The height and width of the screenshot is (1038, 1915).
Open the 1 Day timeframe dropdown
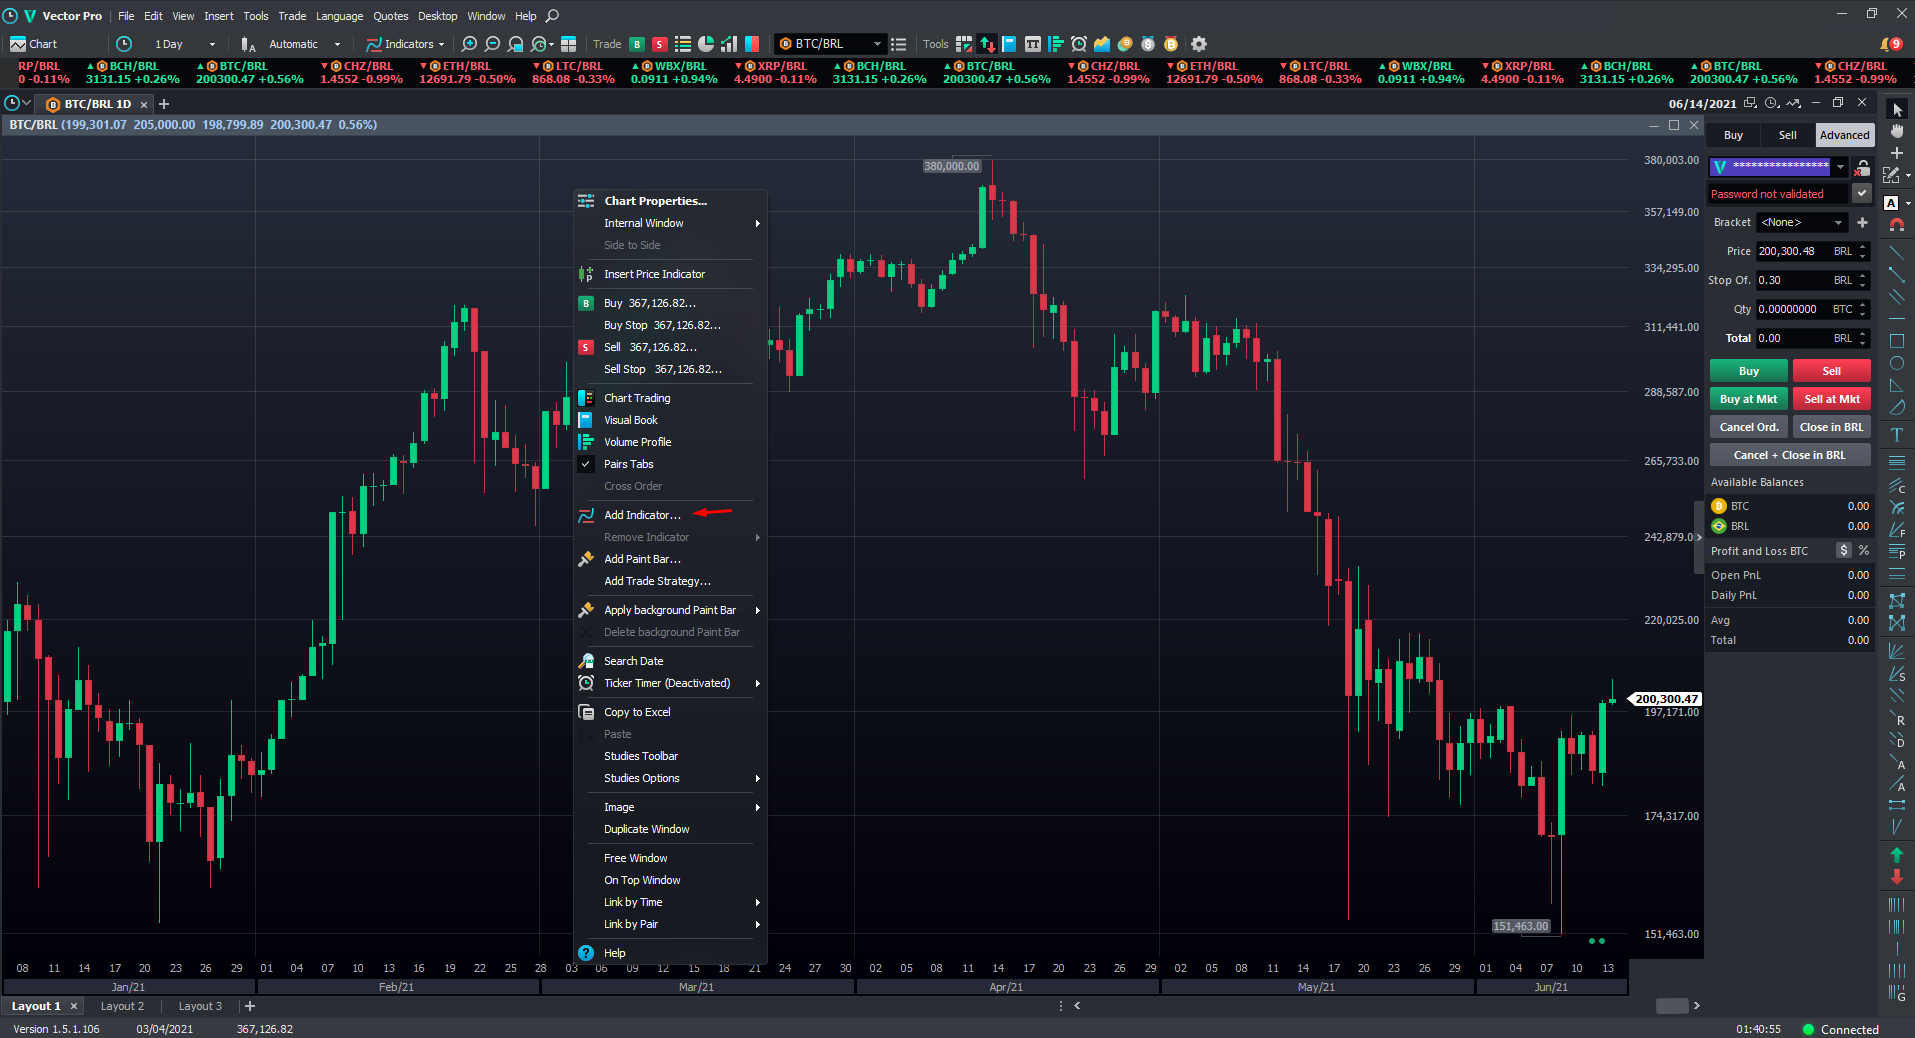tap(211, 44)
